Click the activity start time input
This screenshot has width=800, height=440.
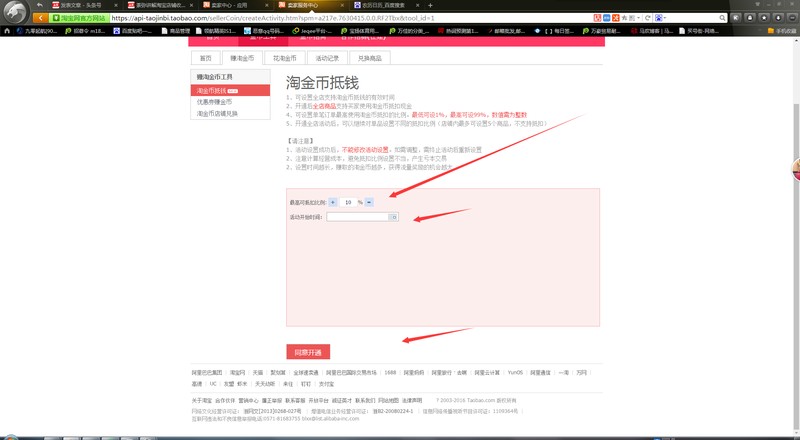coord(362,217)
